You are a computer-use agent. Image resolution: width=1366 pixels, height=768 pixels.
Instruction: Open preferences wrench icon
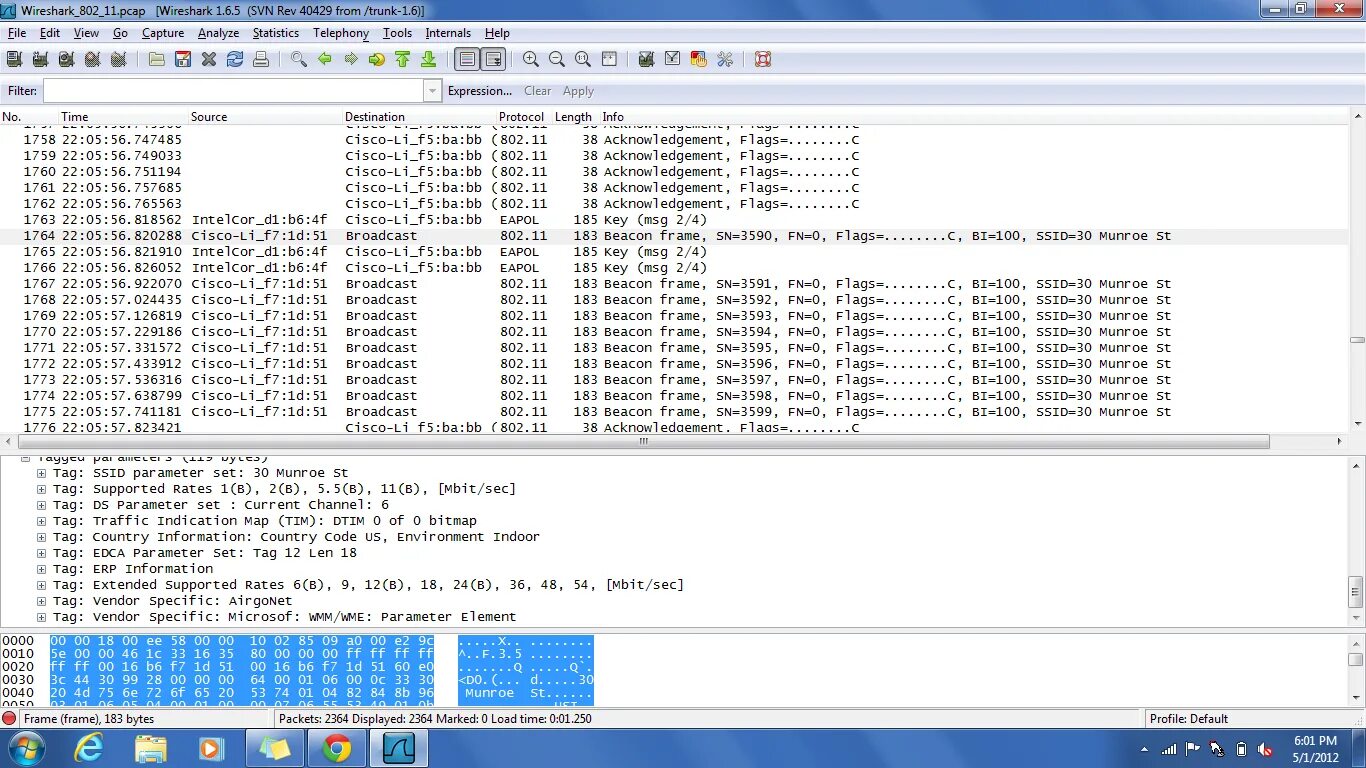[725, 60]
